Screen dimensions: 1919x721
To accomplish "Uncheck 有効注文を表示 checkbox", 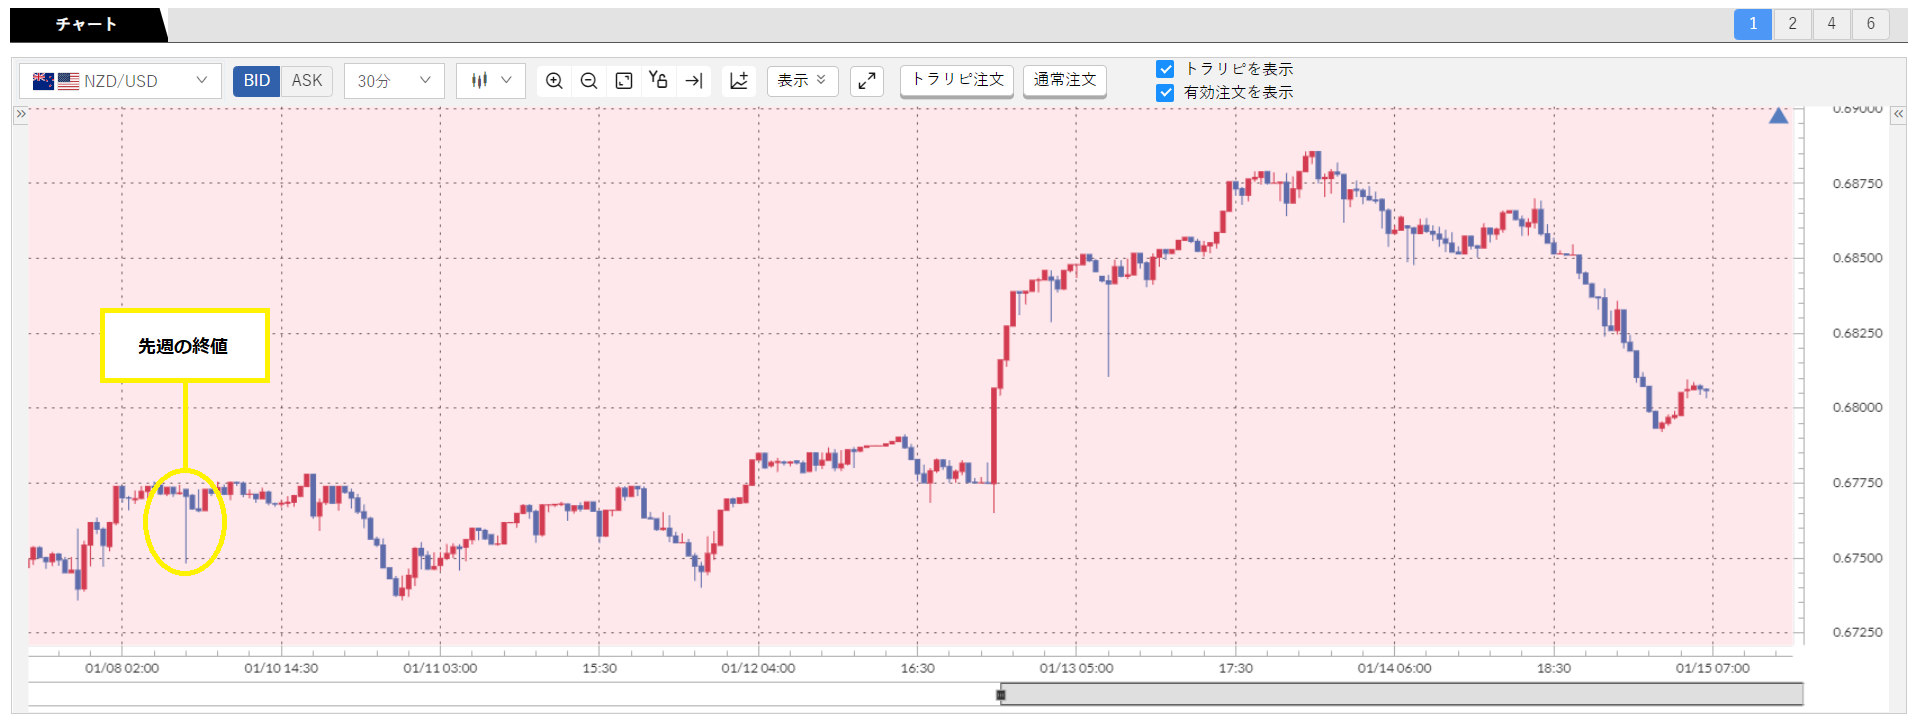I will (1165, 93).
